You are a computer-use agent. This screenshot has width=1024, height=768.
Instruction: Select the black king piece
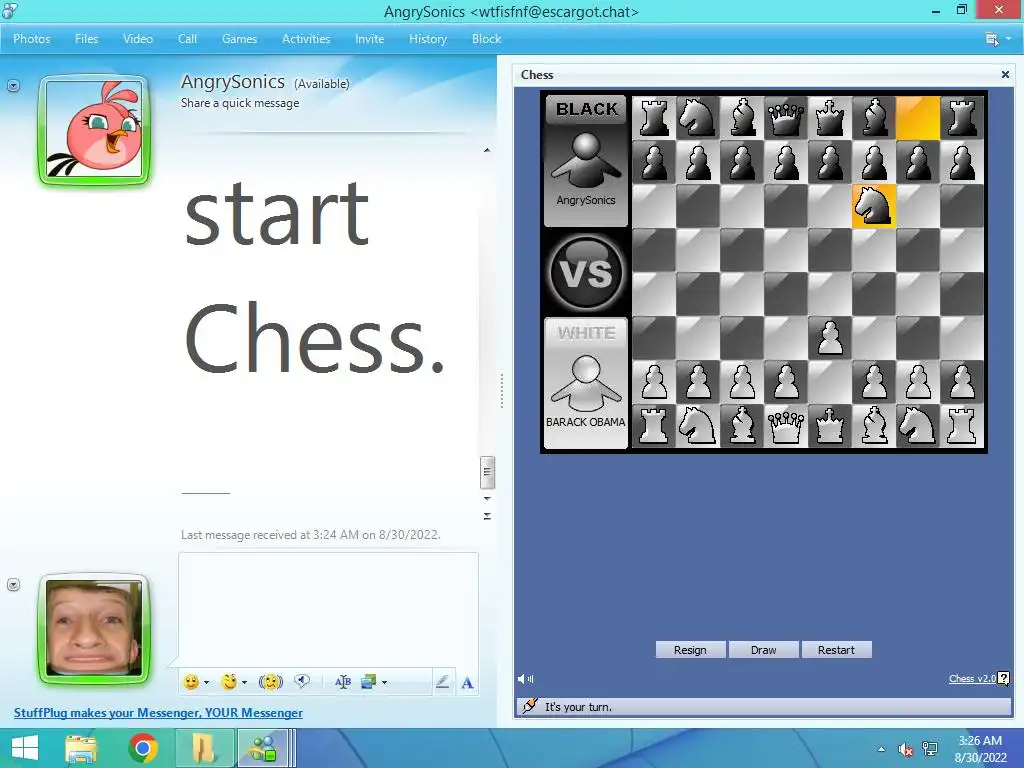click(x=830, y=118)
